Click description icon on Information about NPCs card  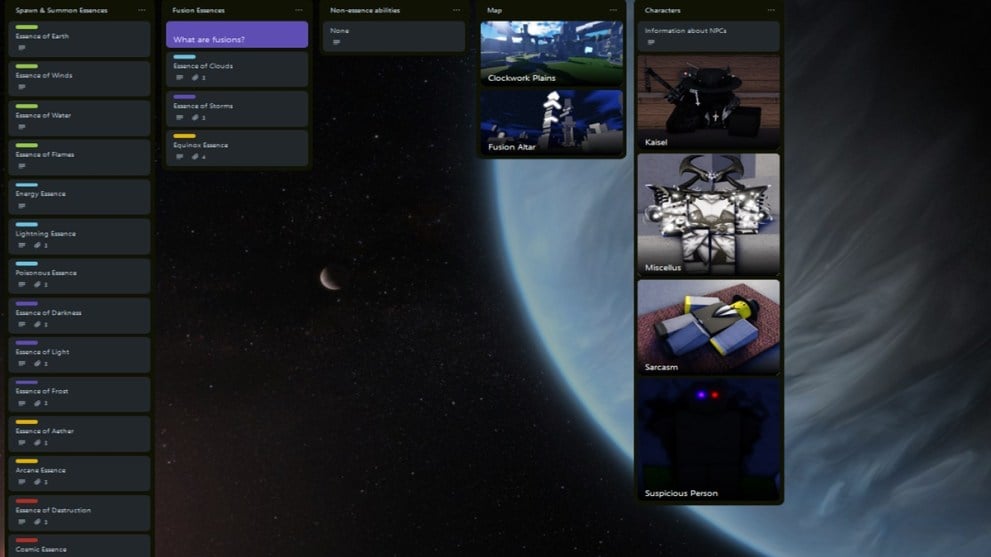click(x=651, y=43)
